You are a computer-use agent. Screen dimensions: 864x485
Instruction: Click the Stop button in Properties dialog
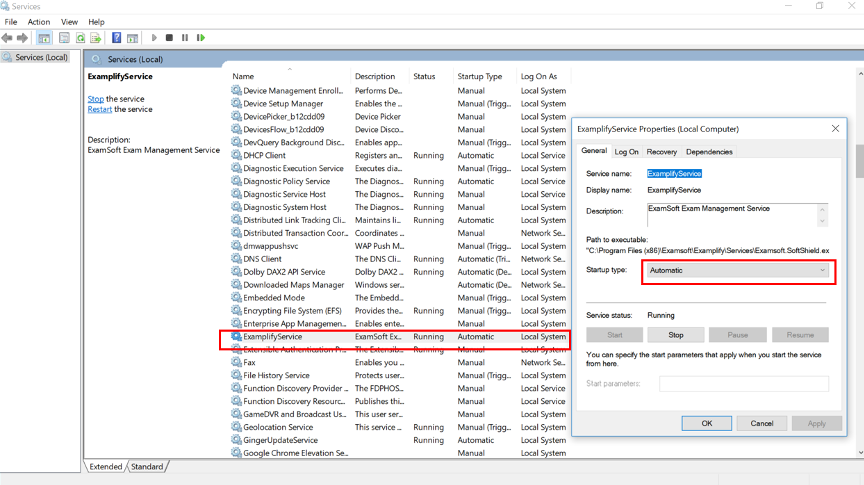(x=676, y=335)
